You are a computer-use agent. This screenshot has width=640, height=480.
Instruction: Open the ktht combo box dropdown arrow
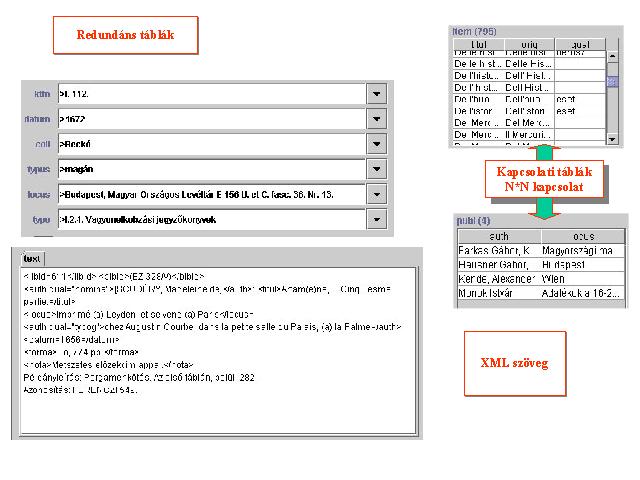click(376, 94)
